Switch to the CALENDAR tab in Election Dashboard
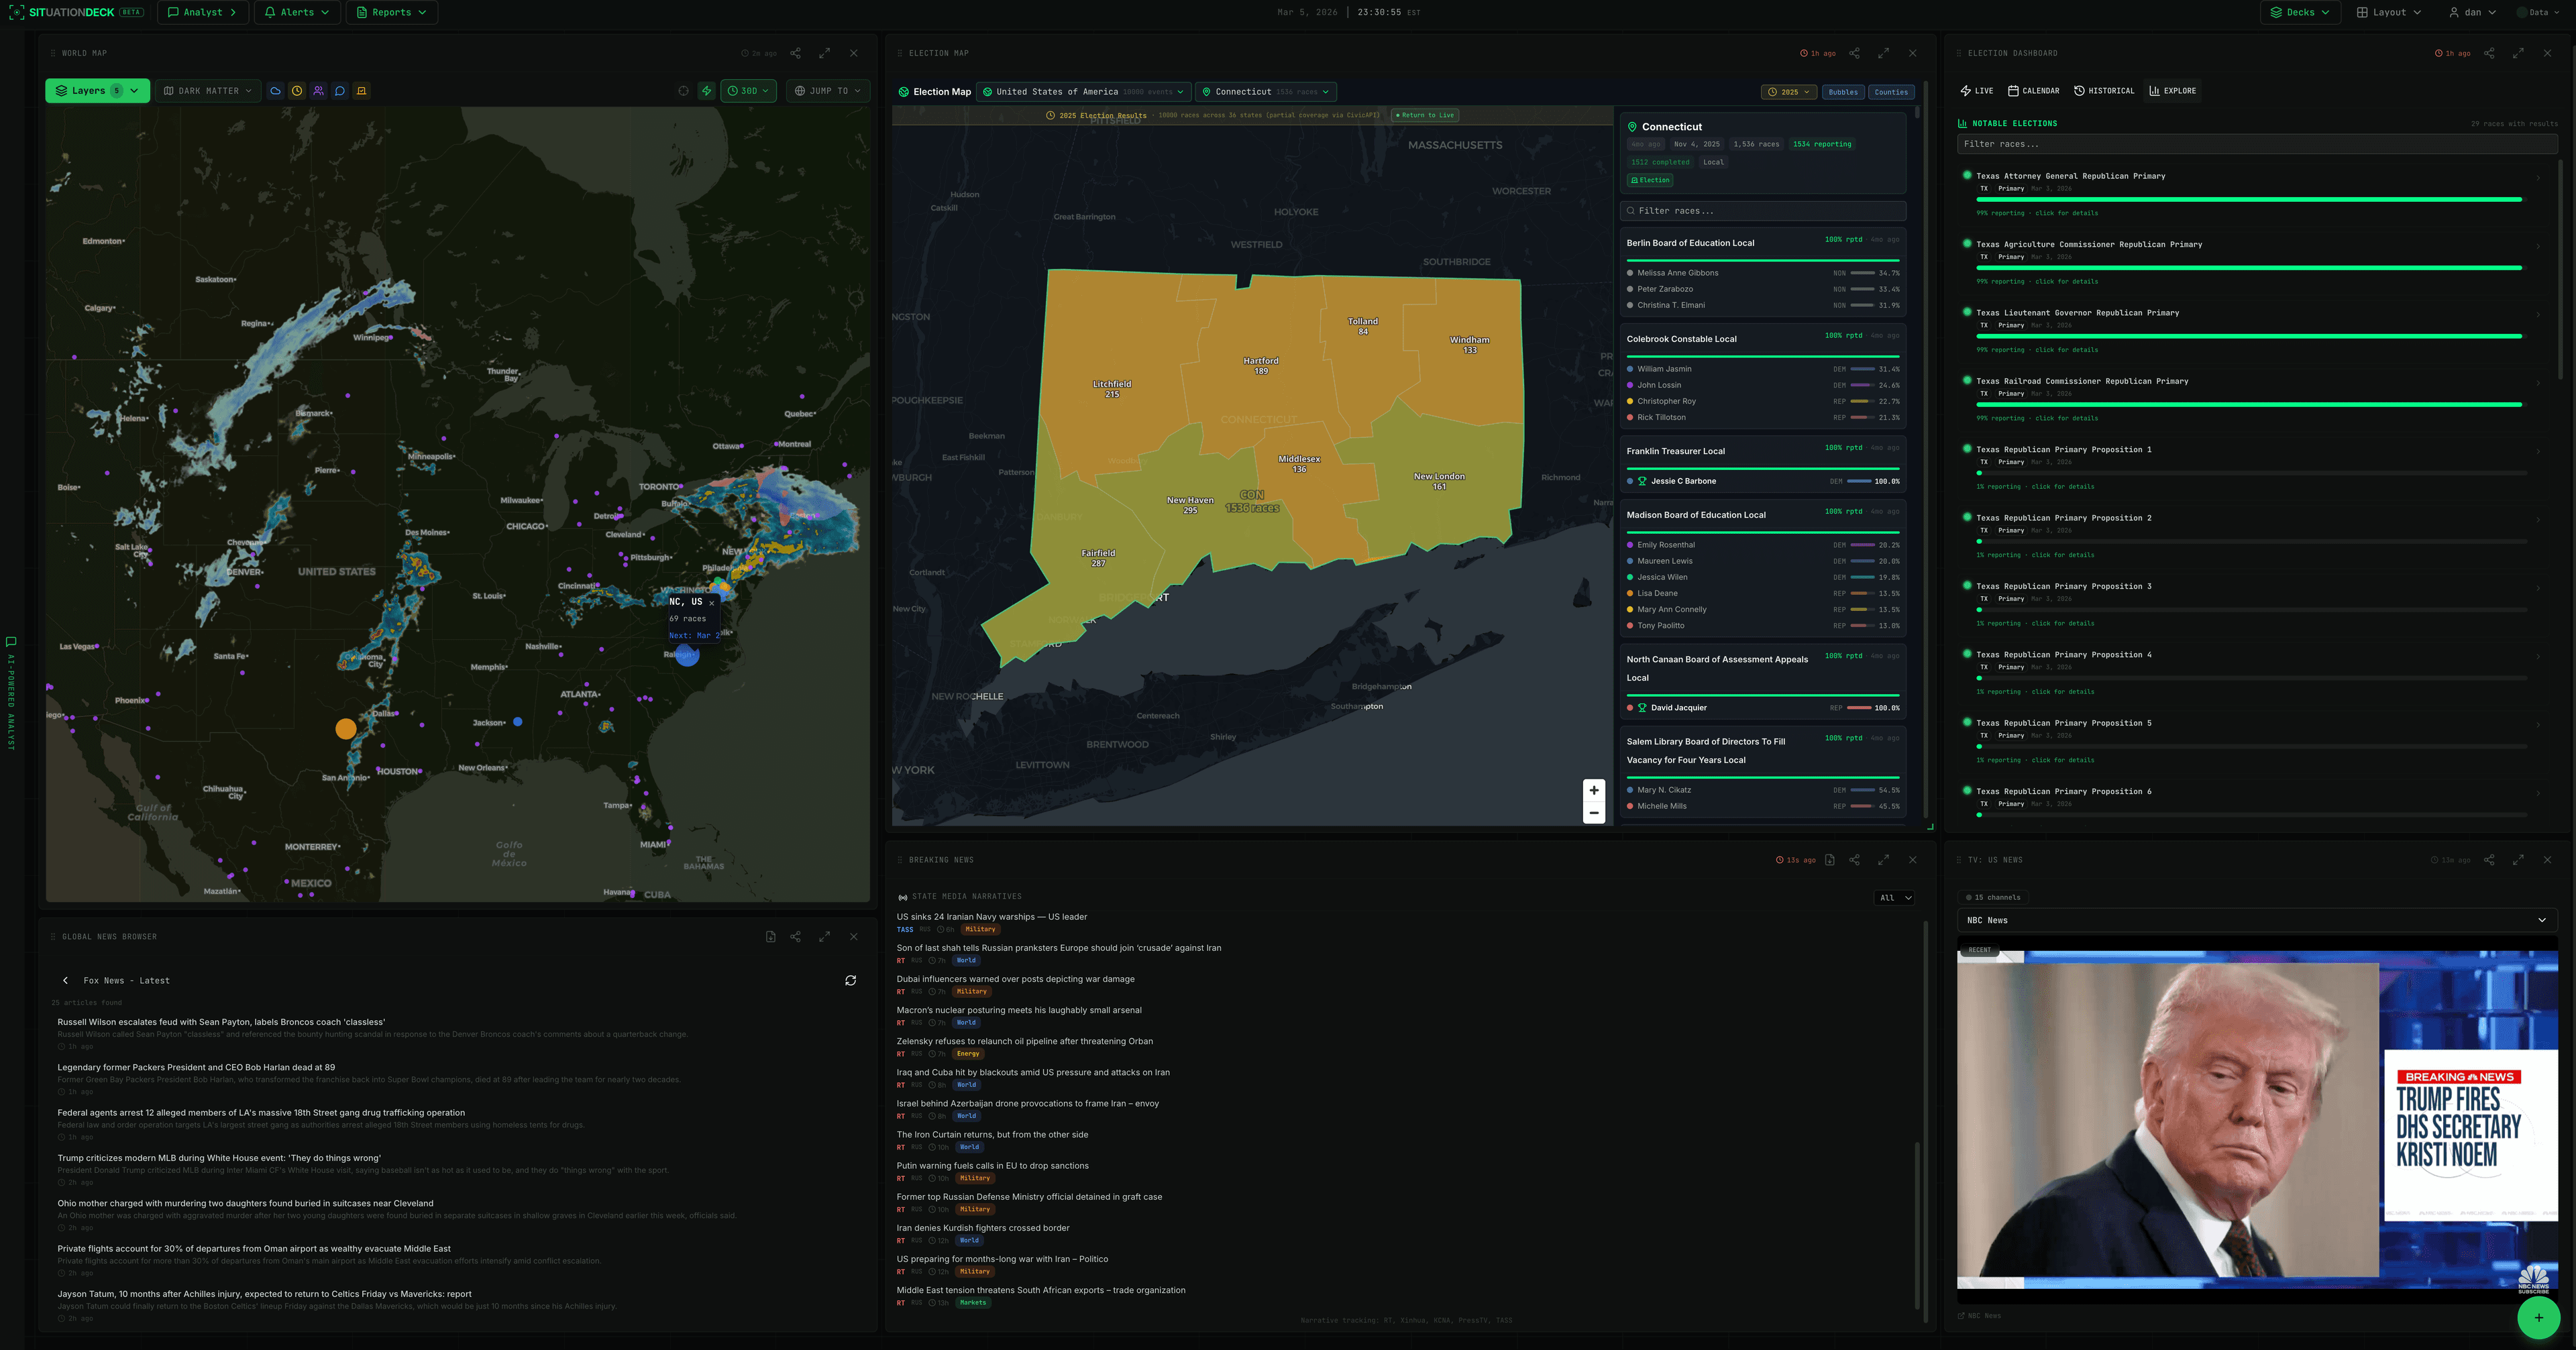Image resolution: width=2576 pixels, height=1350 pixels. (x=2034, y=91)
